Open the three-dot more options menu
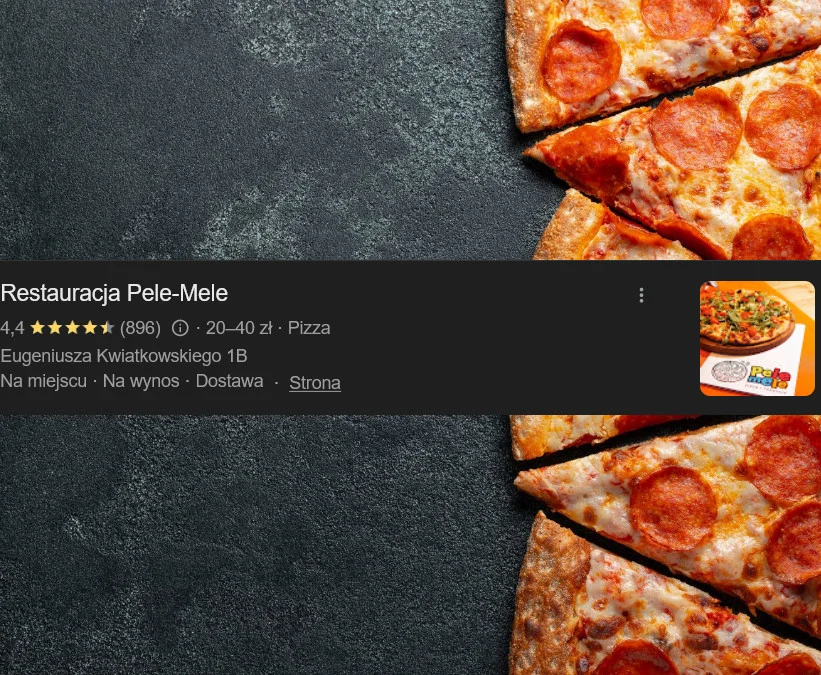 (x=641, y=295)
